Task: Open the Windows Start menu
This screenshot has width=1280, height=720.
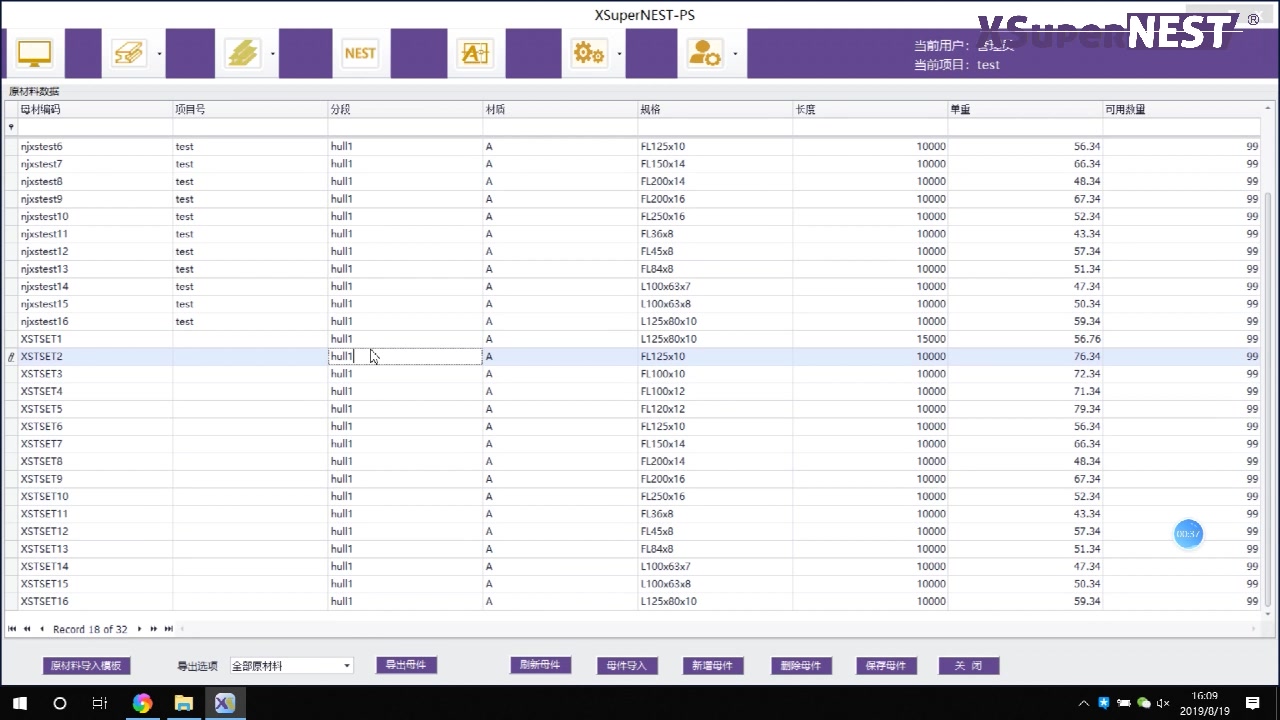Action: 20,704
